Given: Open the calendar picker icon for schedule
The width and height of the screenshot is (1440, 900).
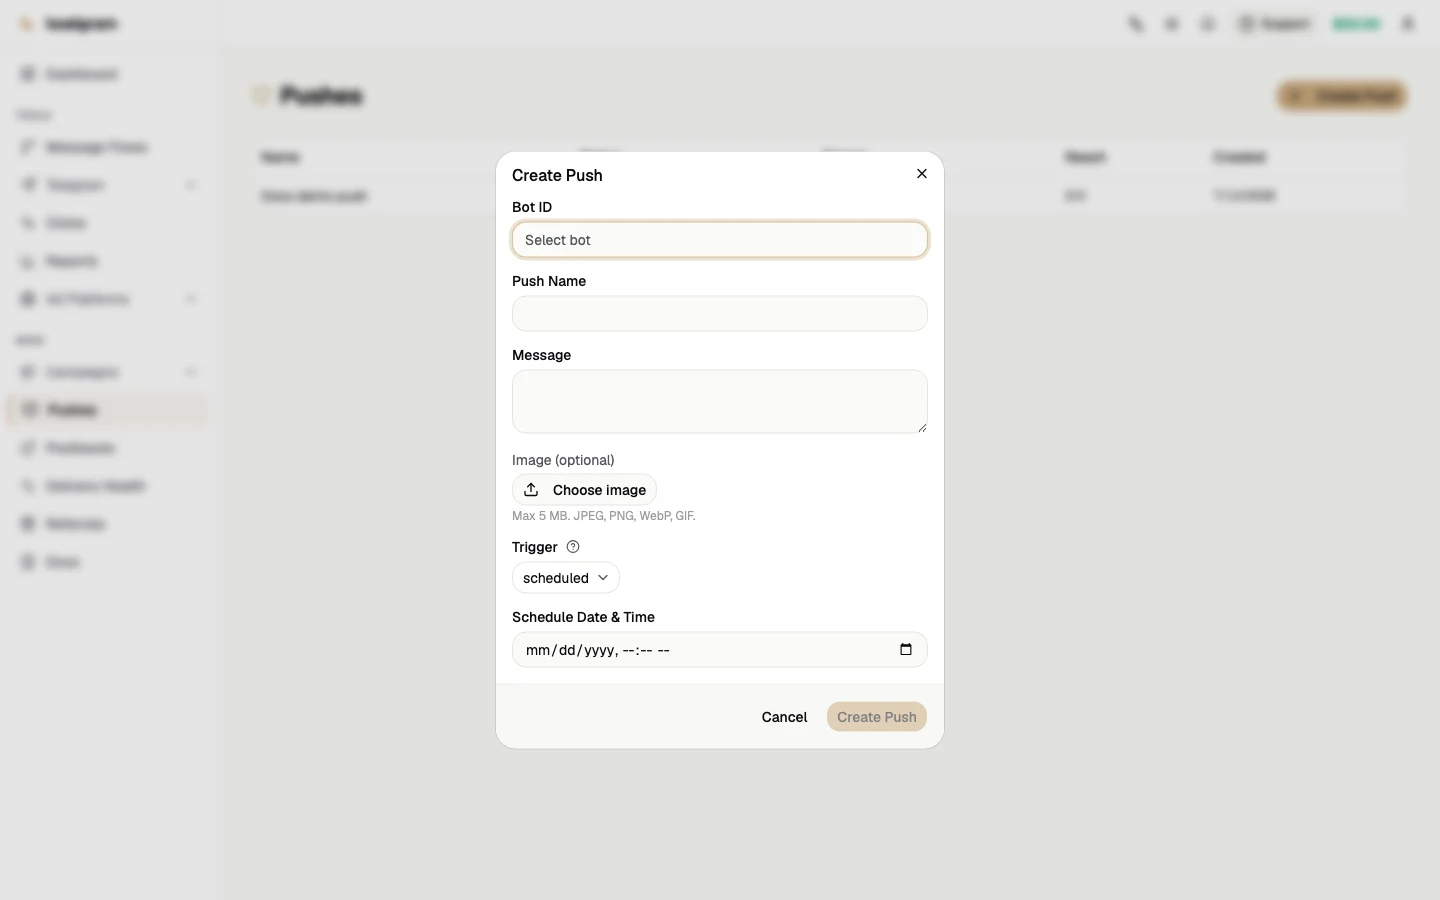Looking at the screenshot, I should [906, 650].
